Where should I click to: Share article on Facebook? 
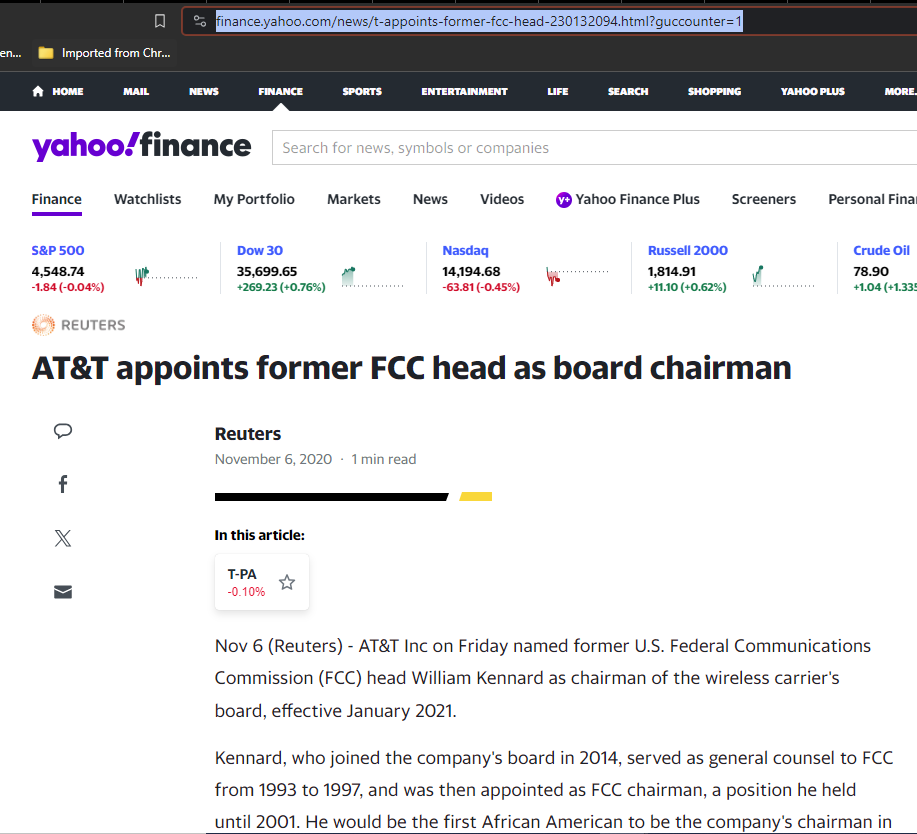click(x=63, y=484)
